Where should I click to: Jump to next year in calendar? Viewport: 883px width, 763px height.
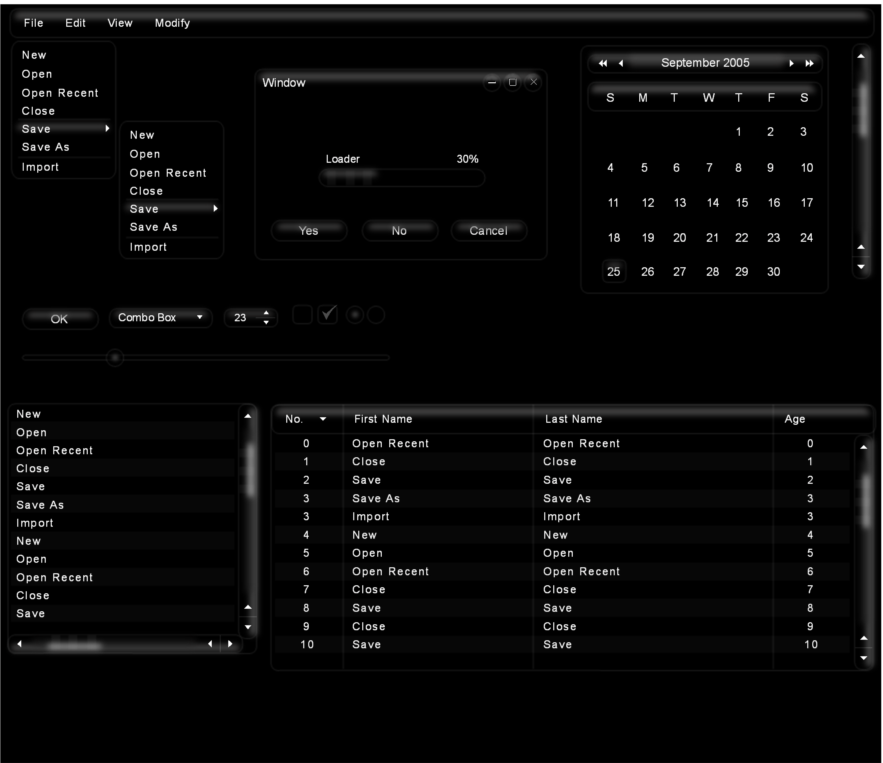click(809, 63)
